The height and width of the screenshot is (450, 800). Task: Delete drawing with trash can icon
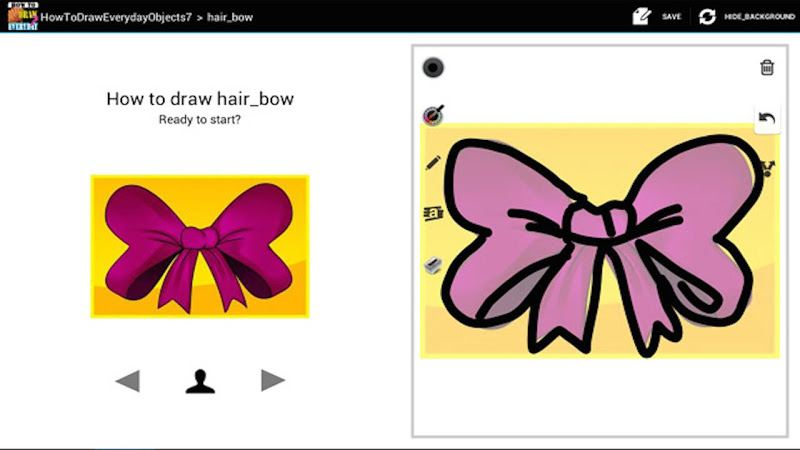click(x=767, y=67)
